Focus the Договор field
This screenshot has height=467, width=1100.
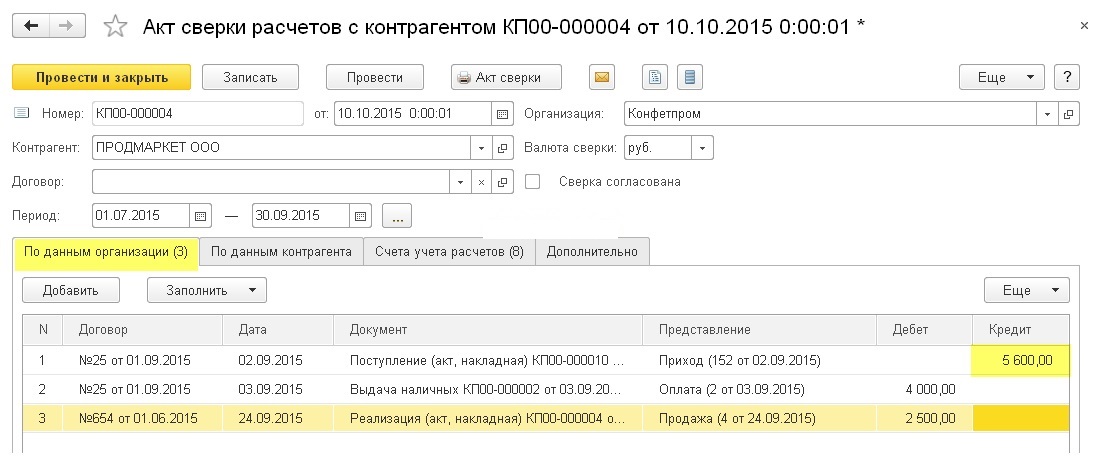click(x=271, y=182)
